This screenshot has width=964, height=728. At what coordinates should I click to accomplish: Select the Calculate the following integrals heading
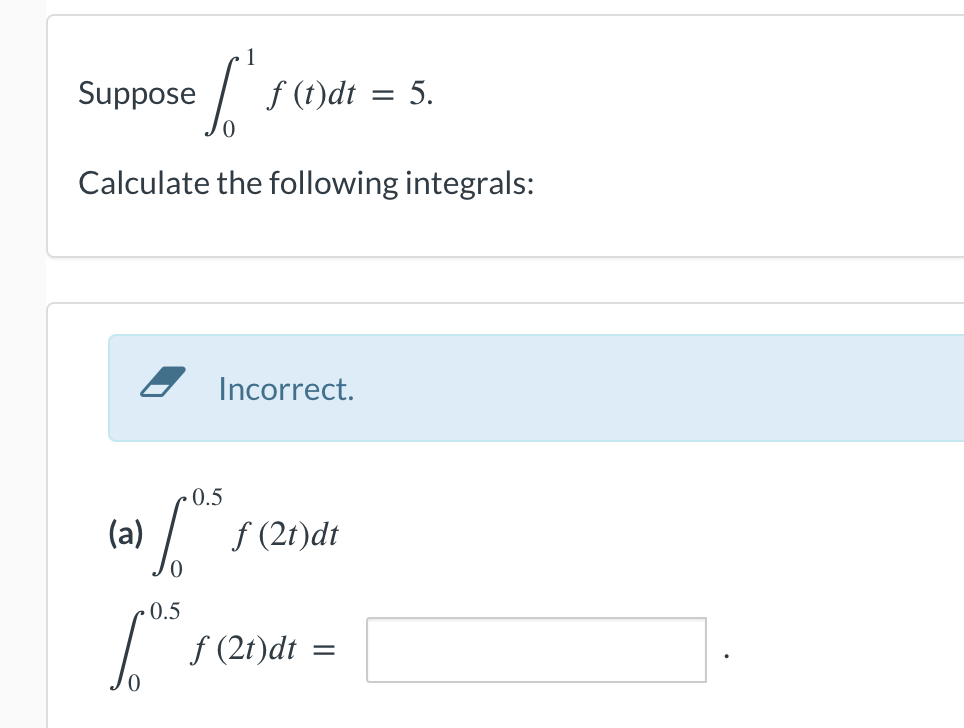307,183
